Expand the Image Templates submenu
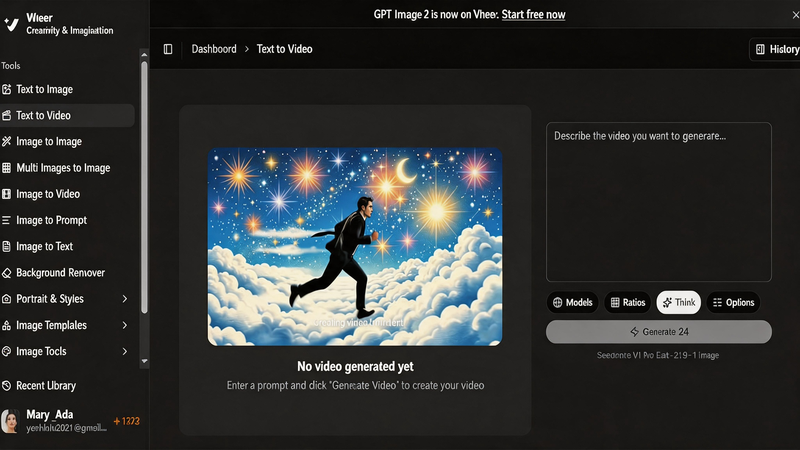Screen dimensions: 800x450 point(124,325)
